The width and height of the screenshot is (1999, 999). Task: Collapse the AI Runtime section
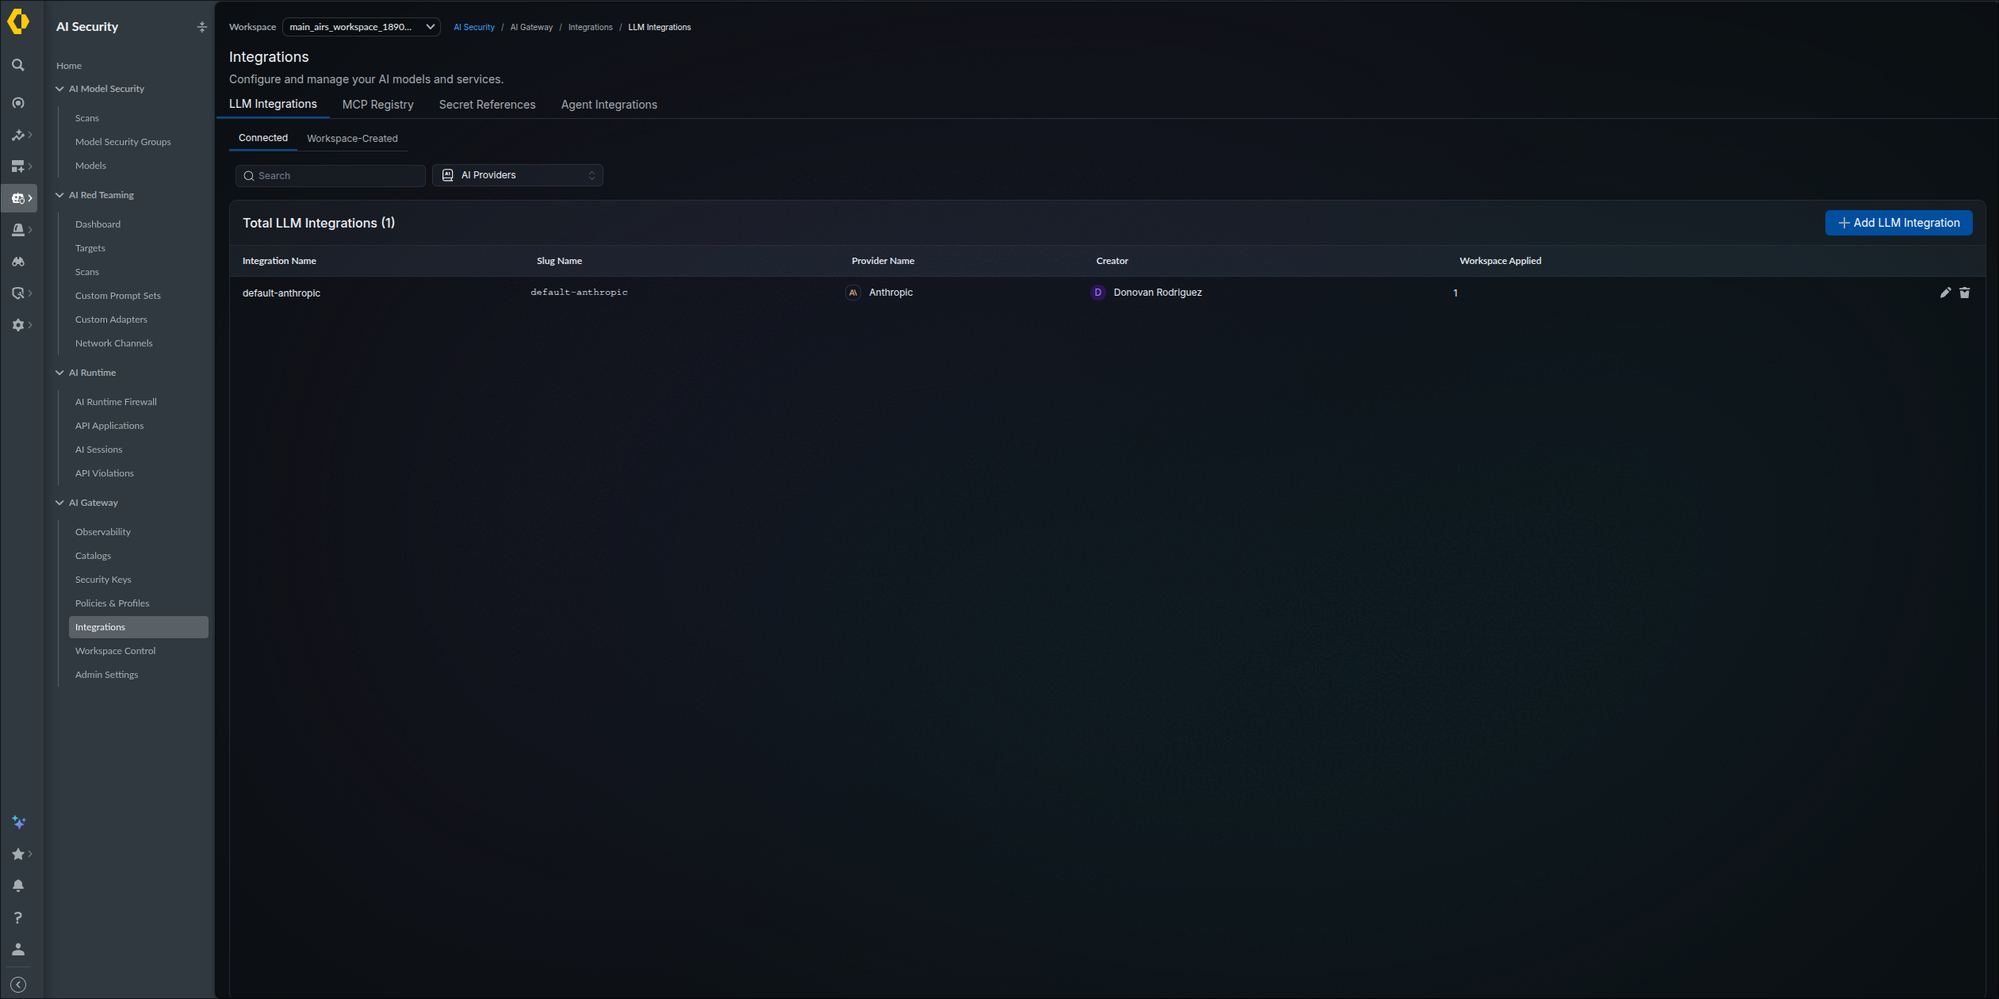(x=60, y=373)
